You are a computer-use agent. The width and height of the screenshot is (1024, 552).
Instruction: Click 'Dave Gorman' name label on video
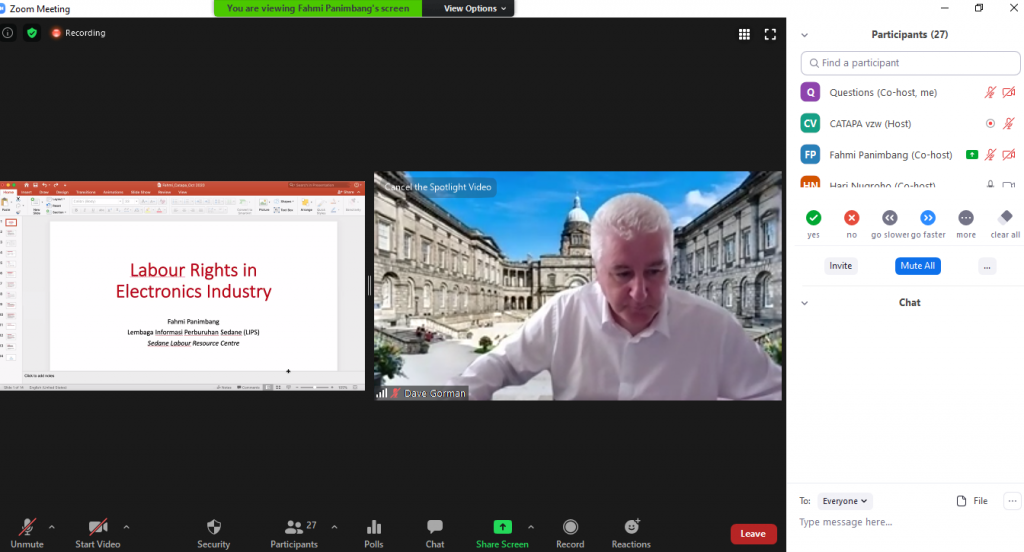pyautogui.click(x=435, y=393)
